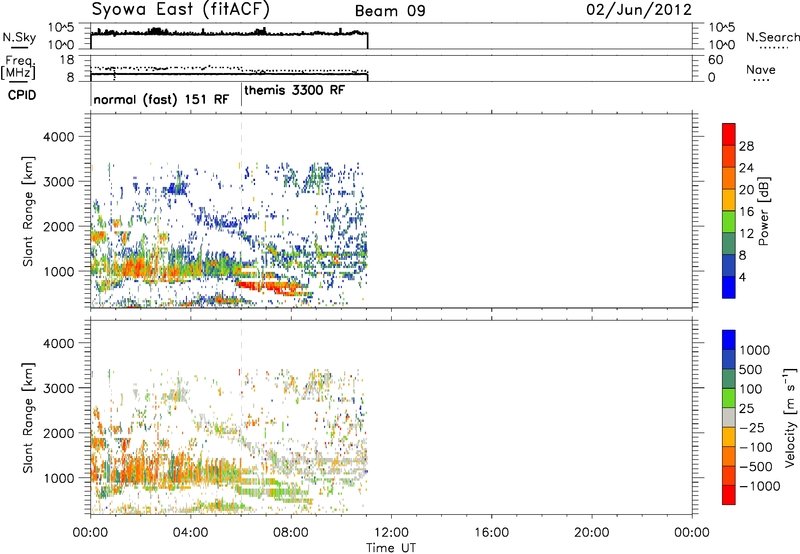Click the 'themis 3300 RF' CPID entry
The height and width of the screenshot is (554, 800).
point(294,90)
